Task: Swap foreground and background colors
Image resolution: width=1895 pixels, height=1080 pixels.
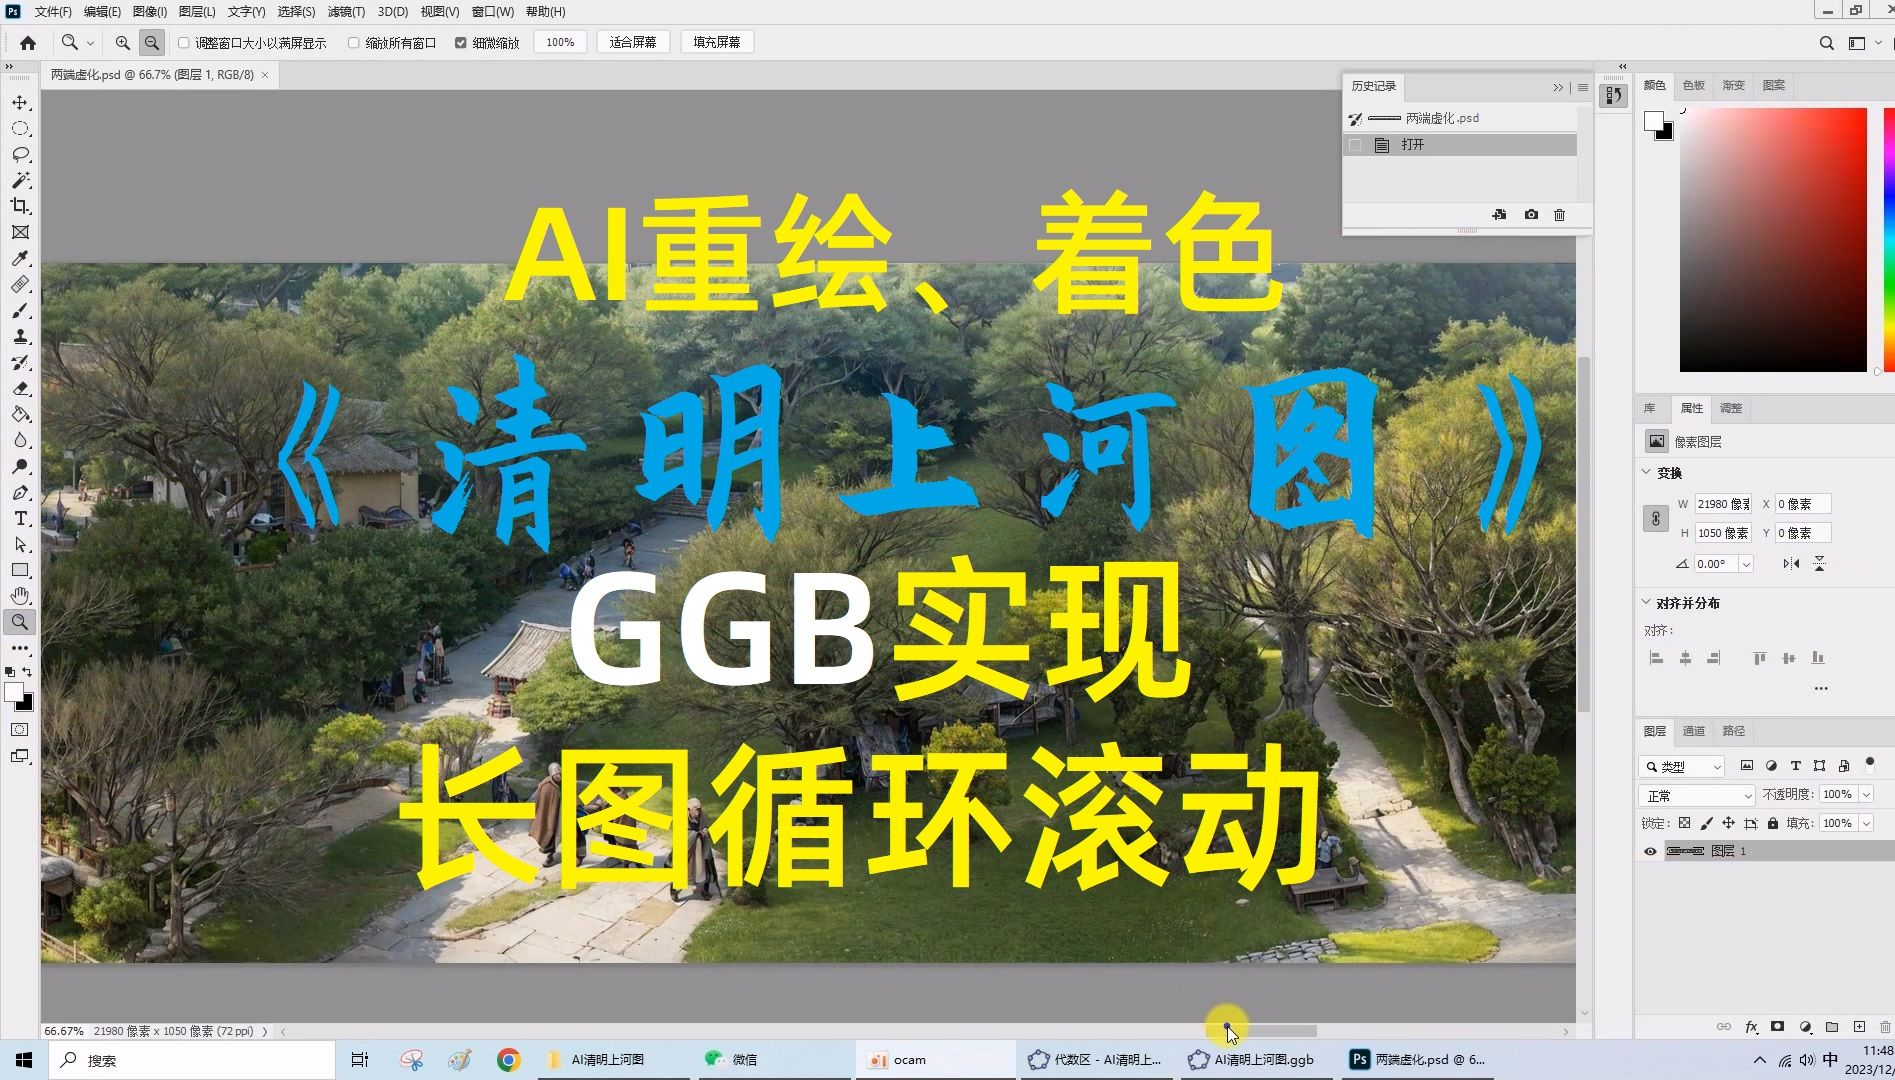Action: (27, 672)
